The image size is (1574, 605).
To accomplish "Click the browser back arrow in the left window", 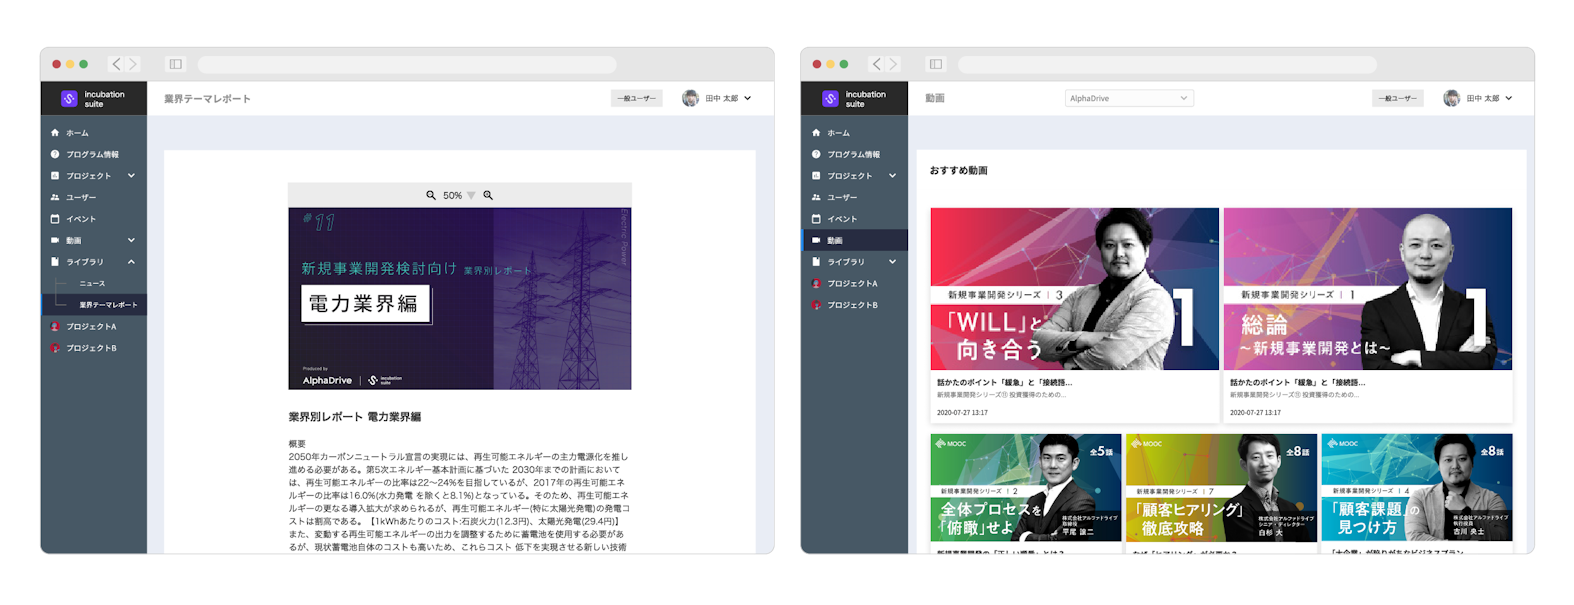I will pos(116,64).
